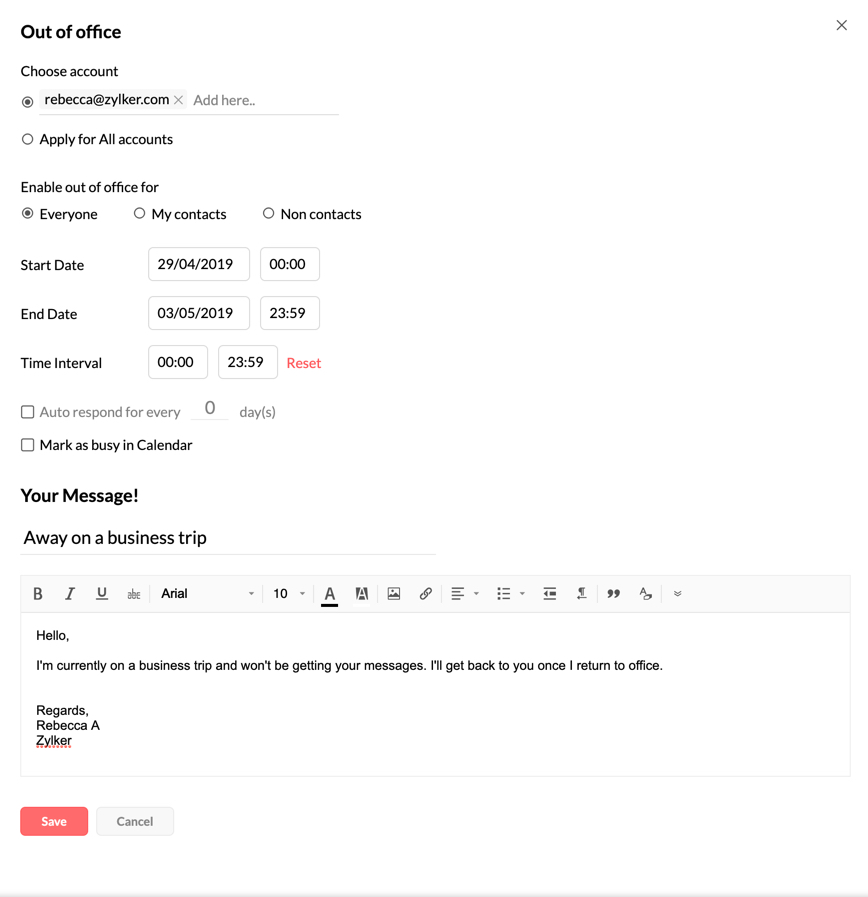Clear formatting from the text

point(645,594)
